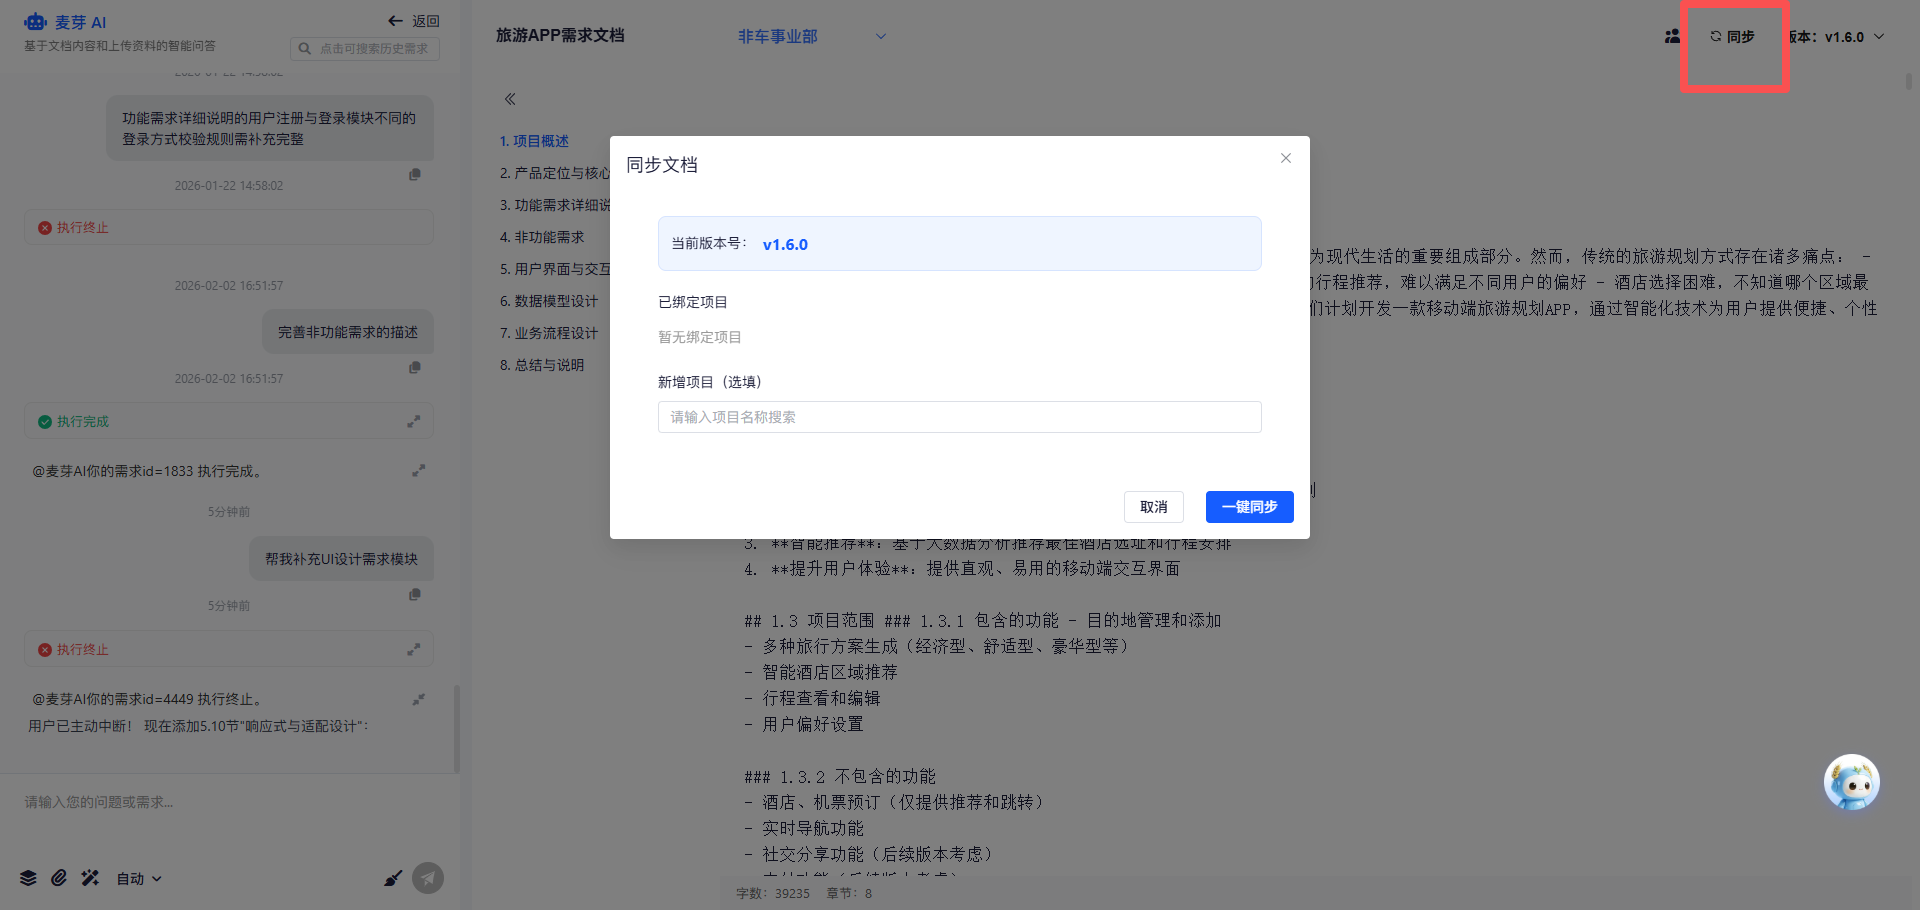The height and width of the screenshot is (910, 1920).
Task: Click the 取消 button
Action: tap(1154, 507)
